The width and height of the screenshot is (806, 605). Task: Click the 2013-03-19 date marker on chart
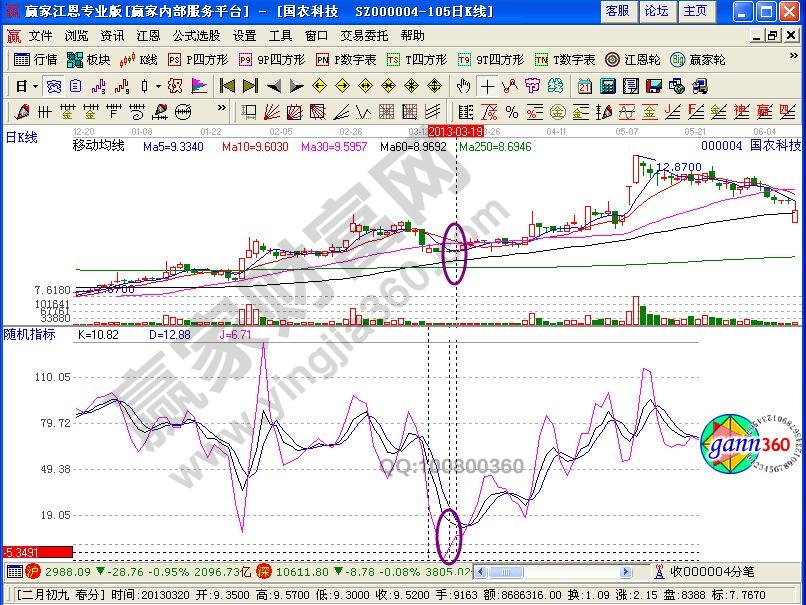pyautogui.click(x=456, y=131)
